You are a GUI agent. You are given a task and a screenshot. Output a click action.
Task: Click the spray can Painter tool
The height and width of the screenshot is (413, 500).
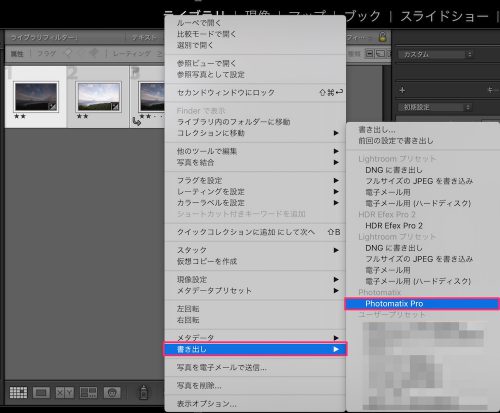(143, 393)
